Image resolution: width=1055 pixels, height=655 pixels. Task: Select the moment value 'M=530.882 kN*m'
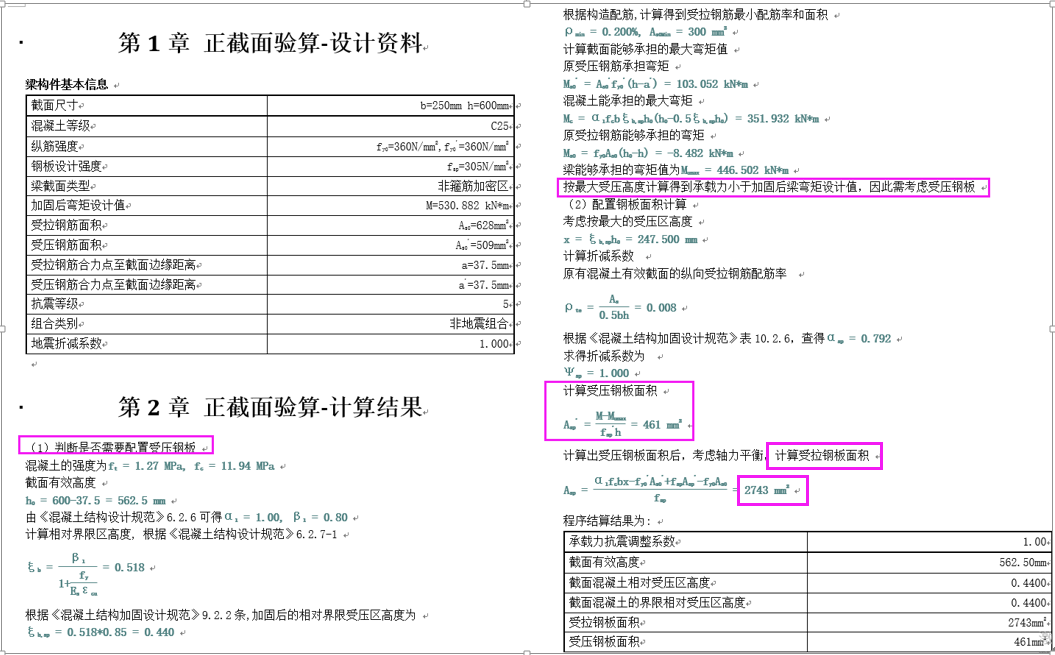[x=468, y=205]
